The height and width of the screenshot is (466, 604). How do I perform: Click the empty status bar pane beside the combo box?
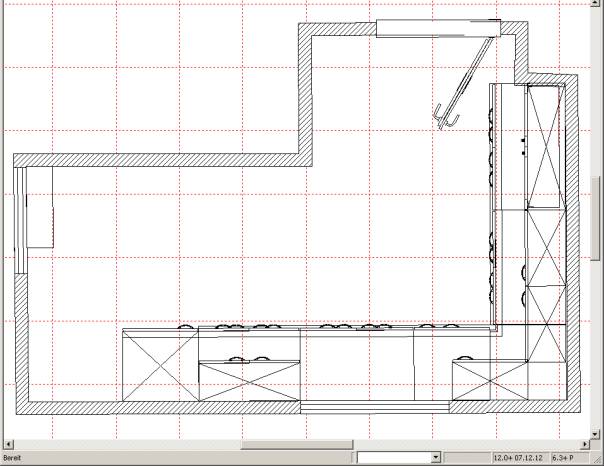(466, 457)
